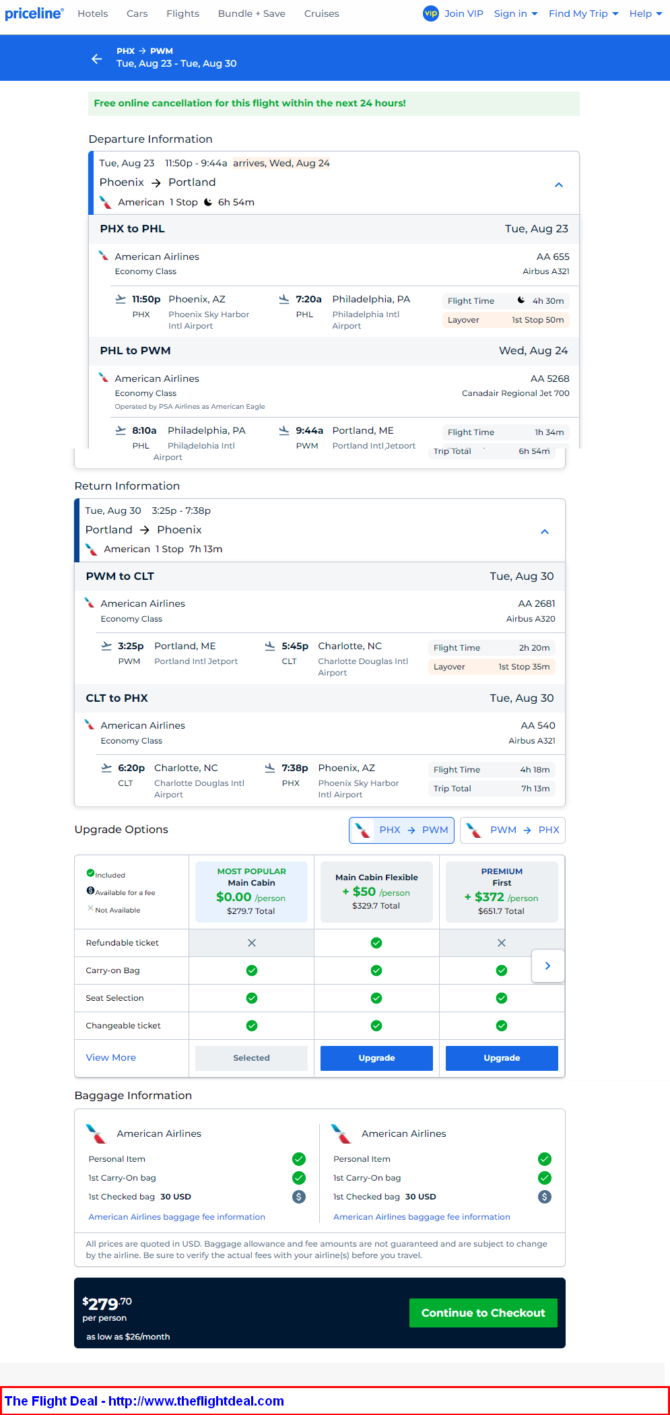Viewport: 670px width, 1415px height.
Task: Click flight number AA 2681
Action: point(537,603)
